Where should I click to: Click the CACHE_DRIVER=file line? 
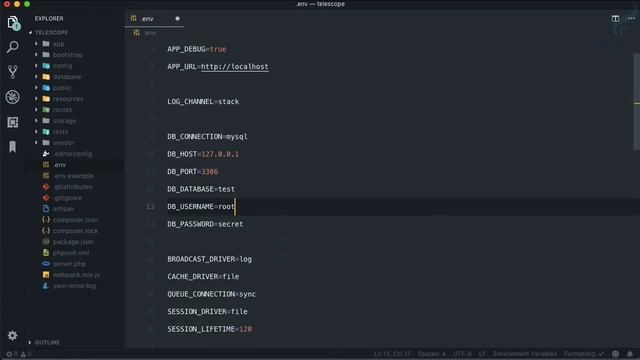(x=203, y=277)
